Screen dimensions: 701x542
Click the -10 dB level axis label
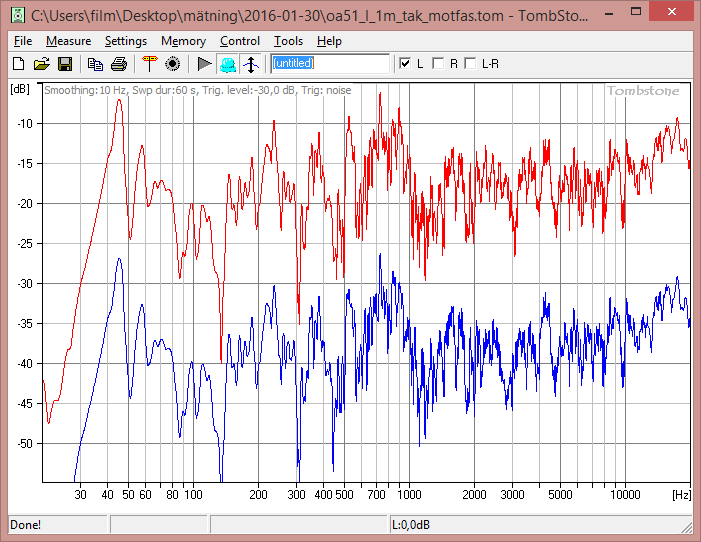pos(25,123)
